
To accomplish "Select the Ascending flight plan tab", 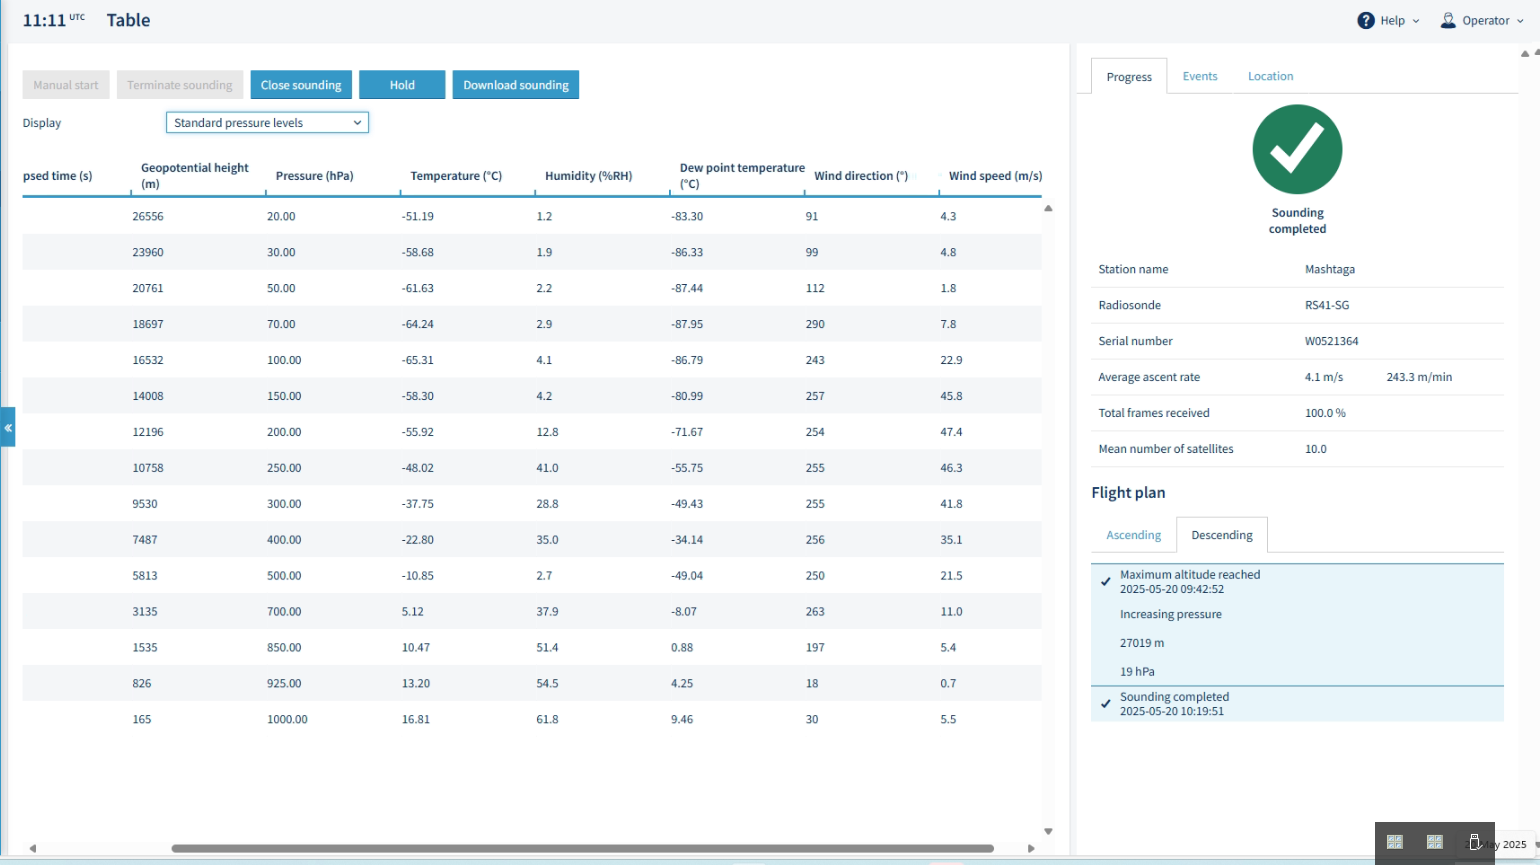I will coord(1133,535).
